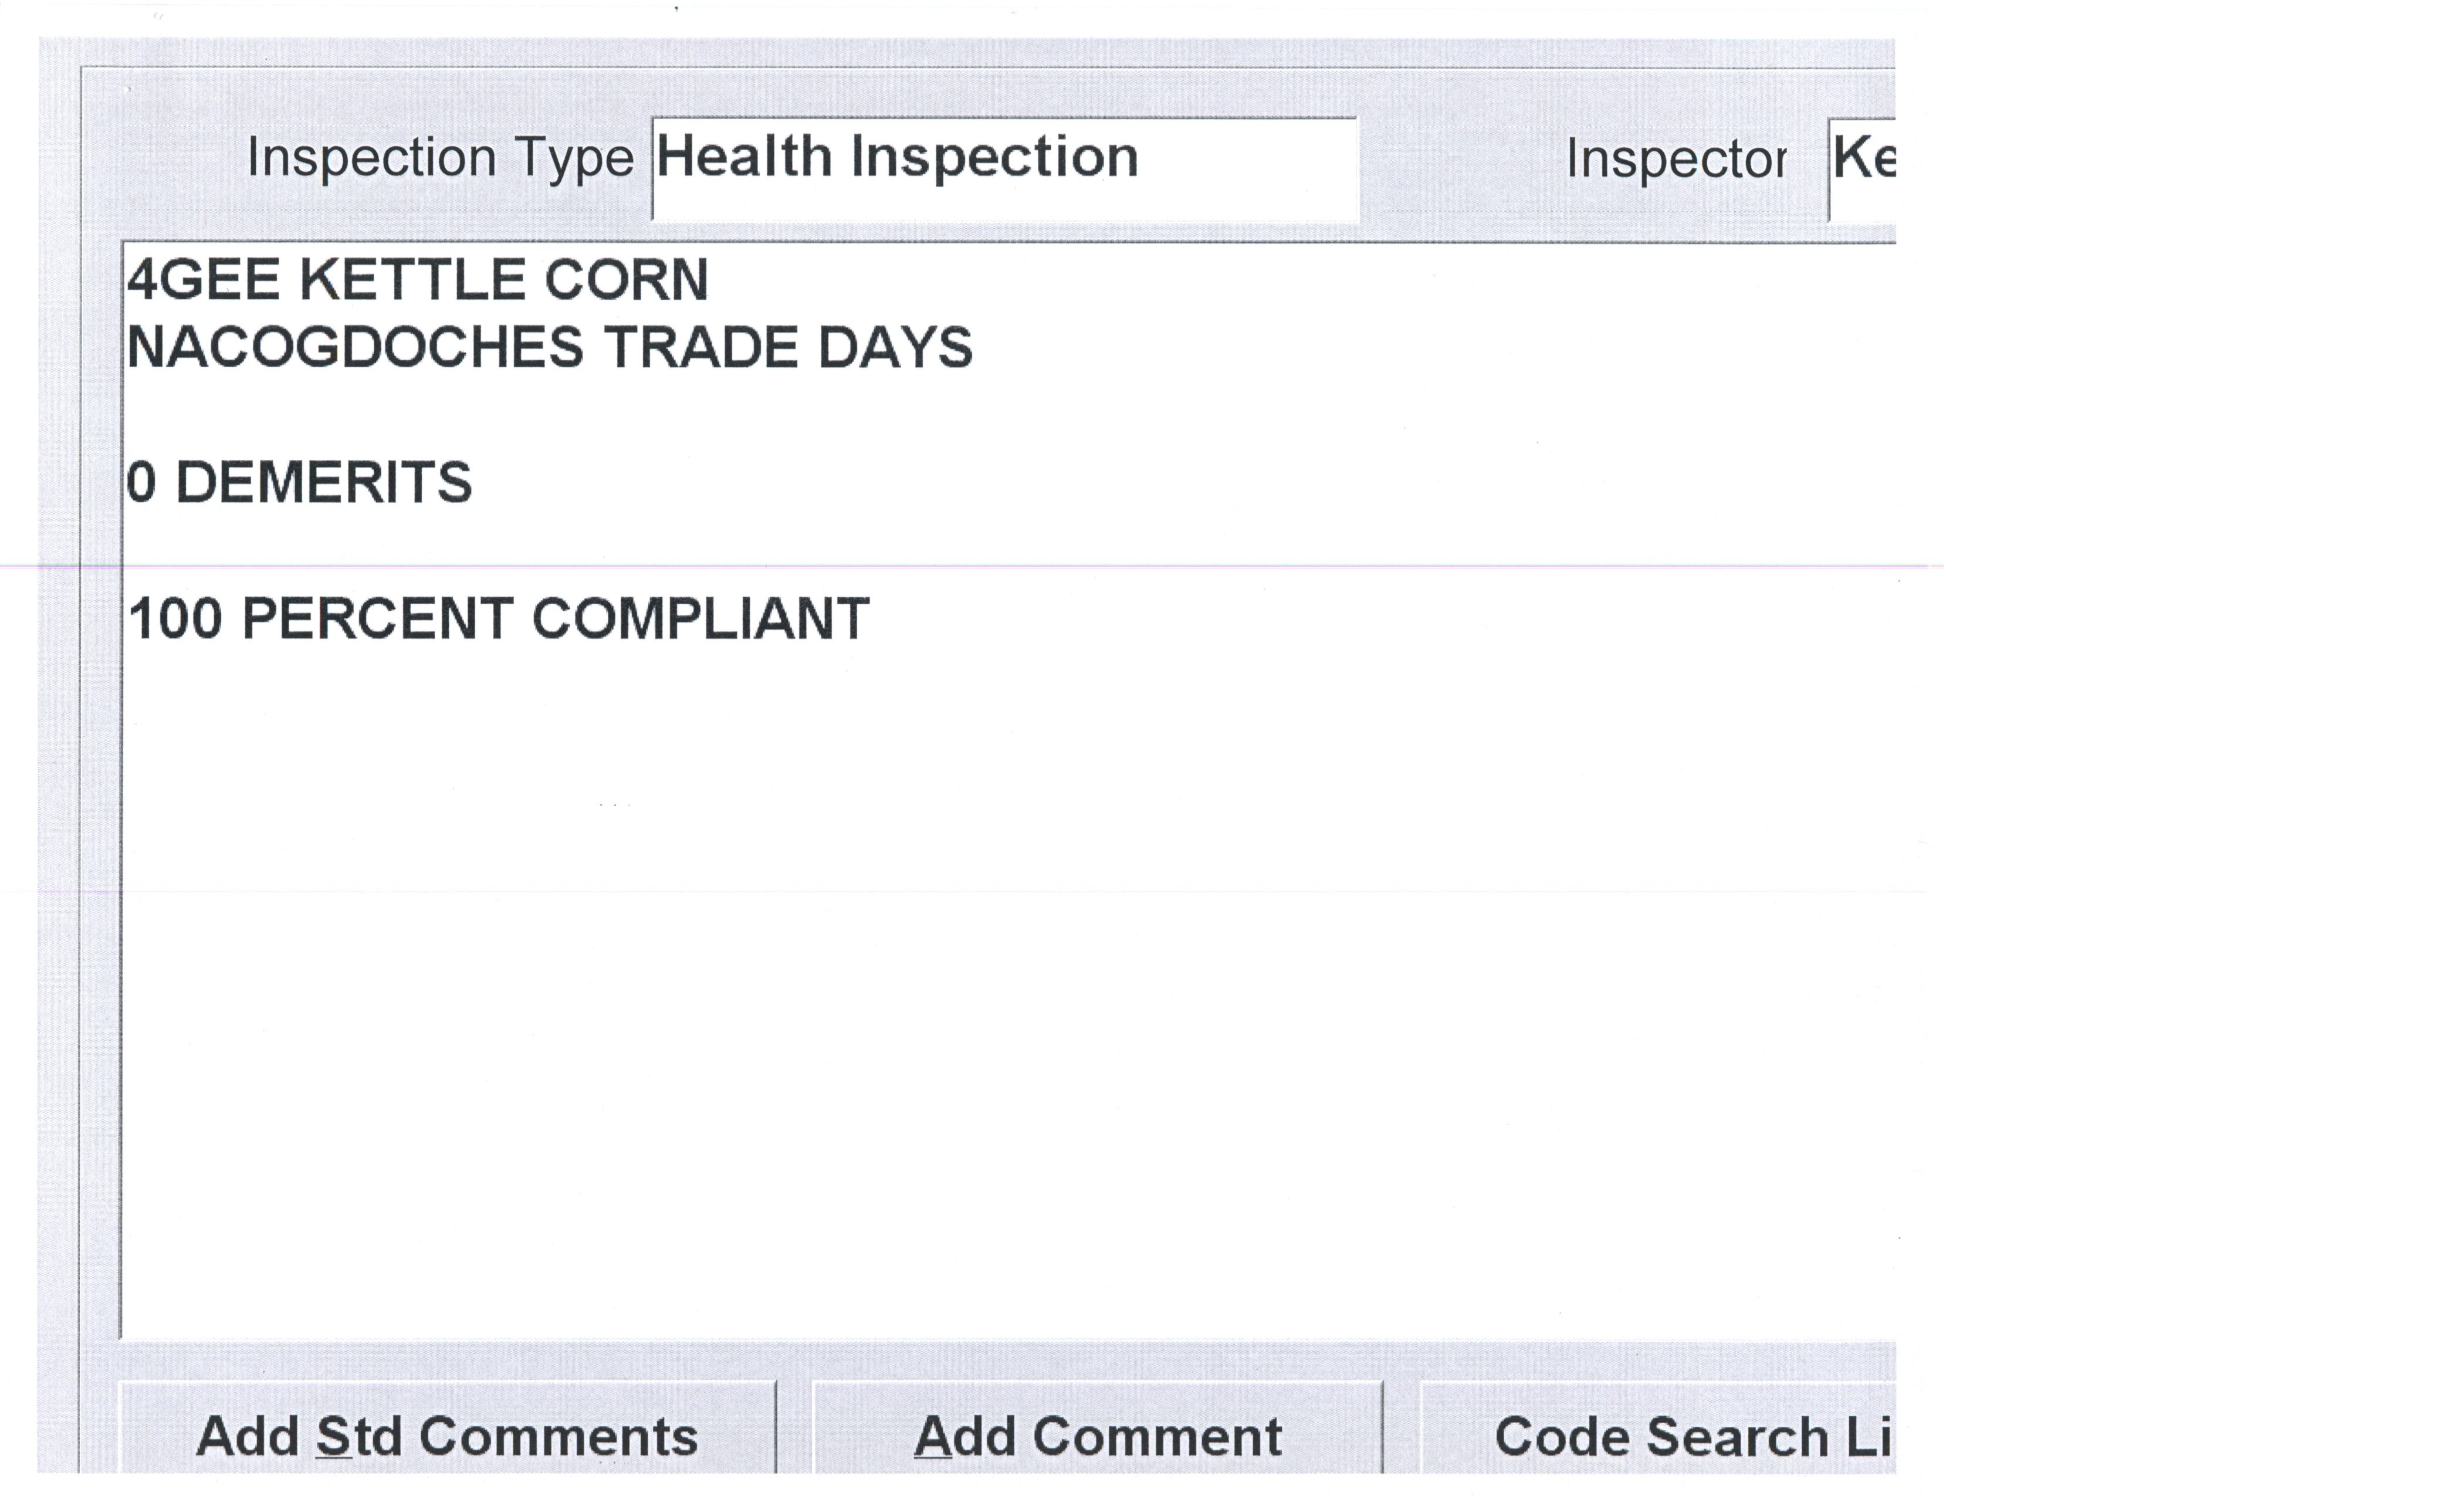Click the word PERCENT in comments
The width and height of the screenshot is (2464, 1496).
377,619
